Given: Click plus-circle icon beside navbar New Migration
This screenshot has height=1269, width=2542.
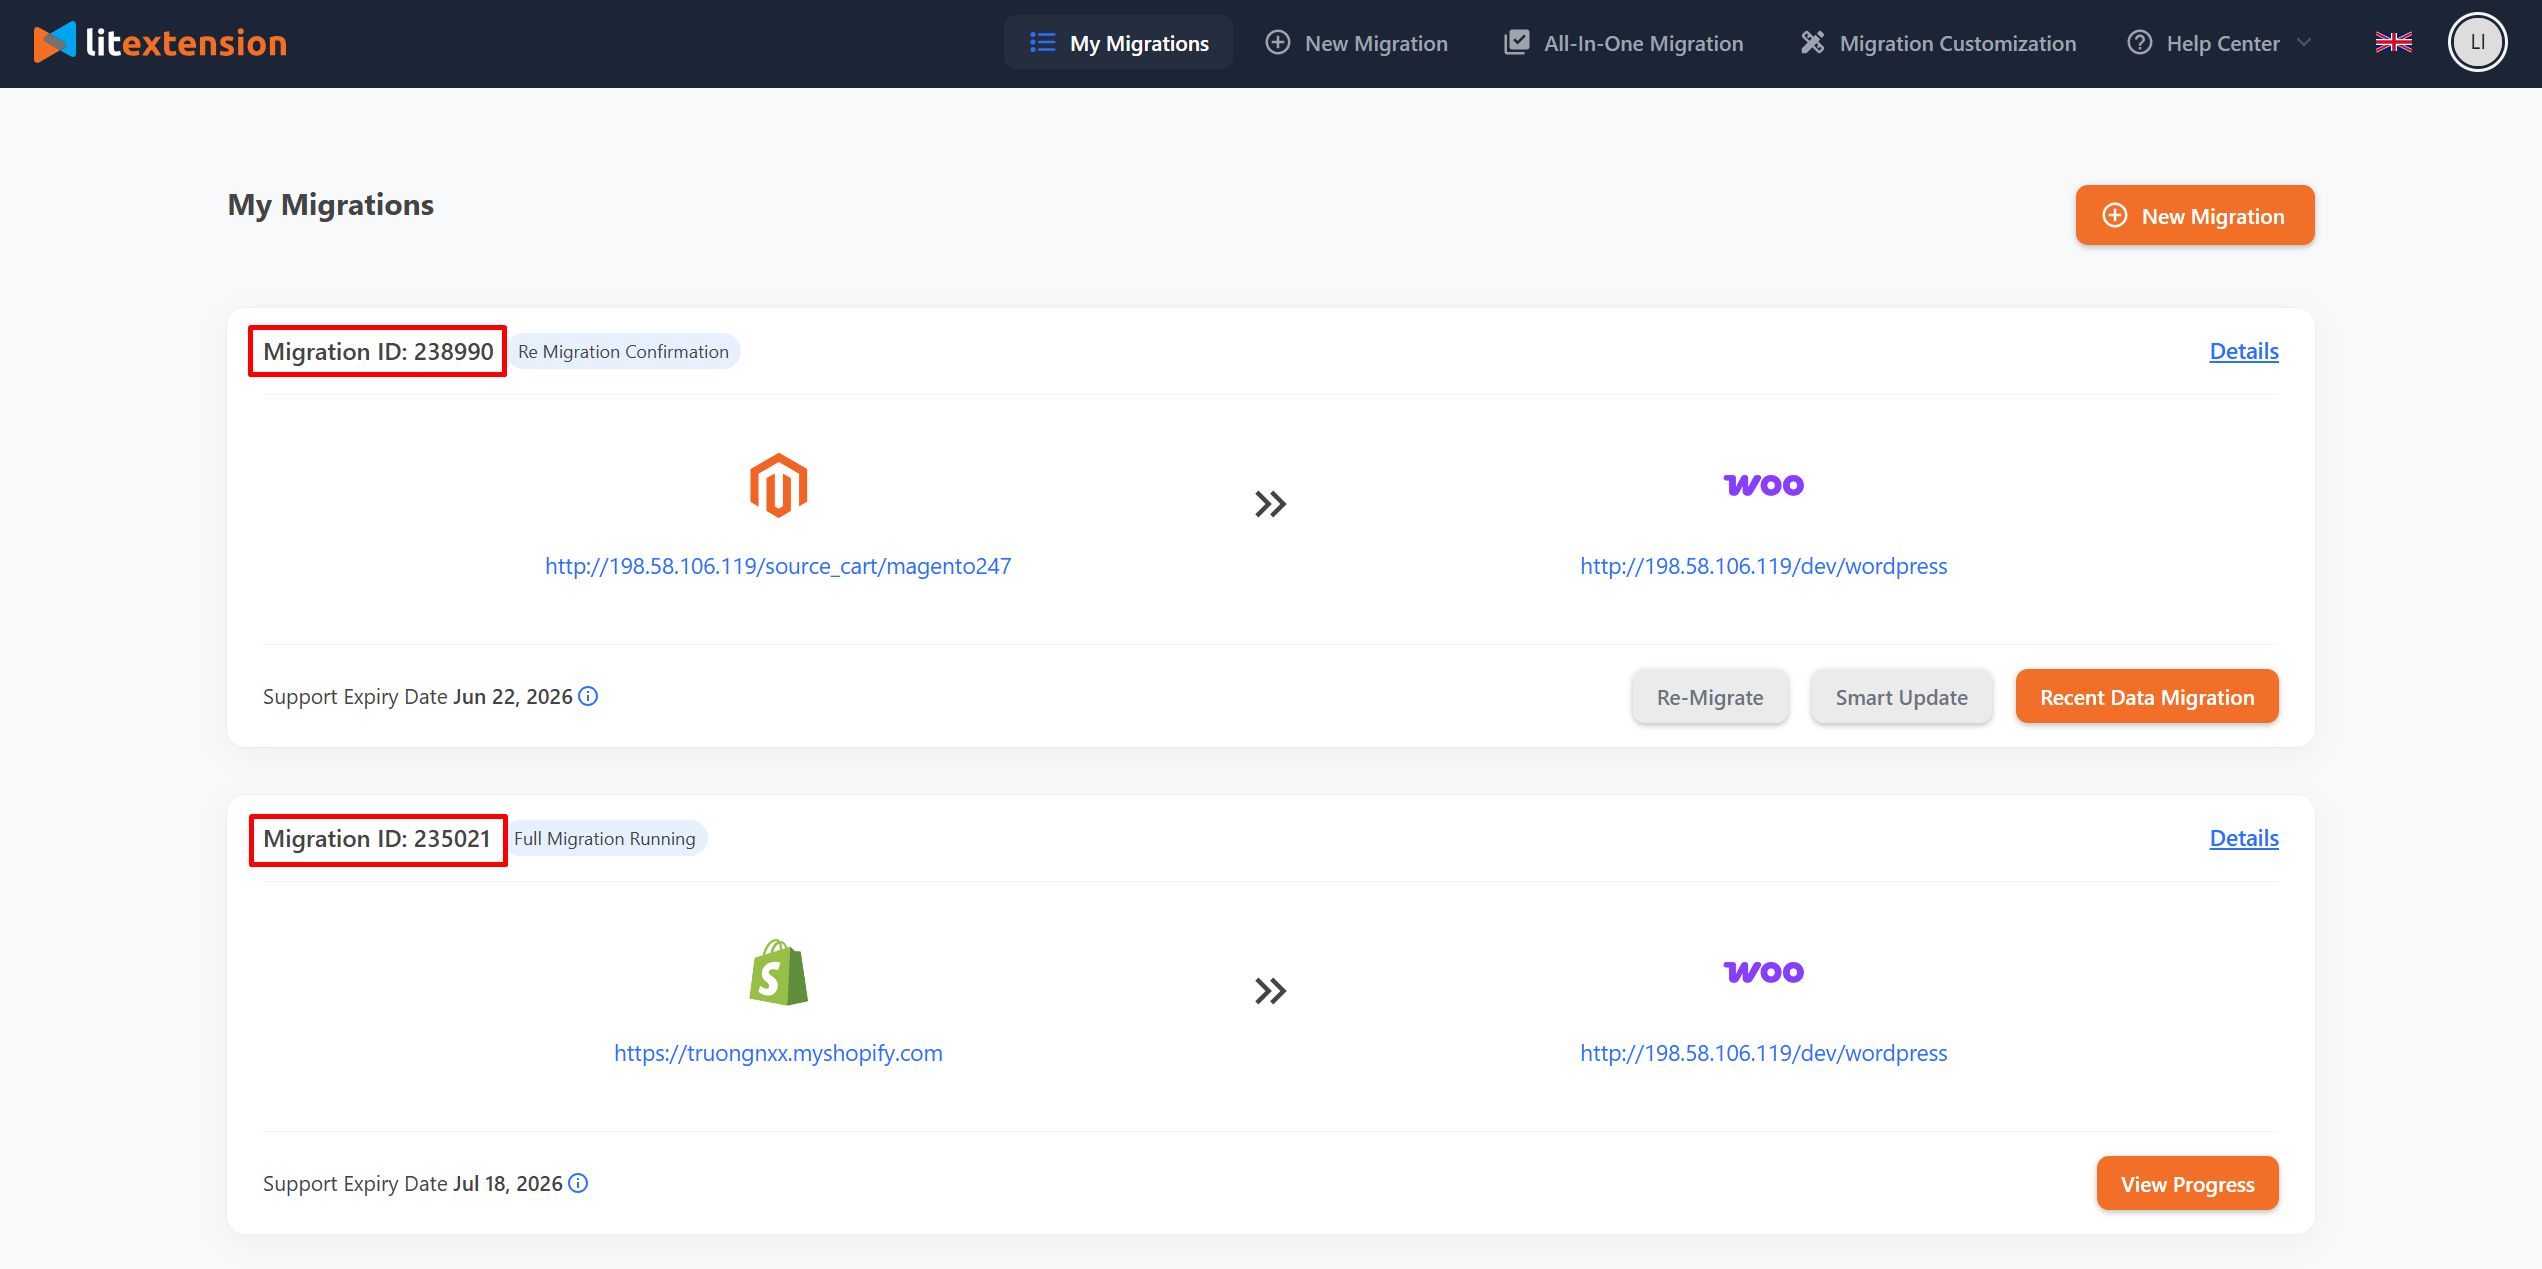Looking at the screenshot, I should coord(1278,42).
